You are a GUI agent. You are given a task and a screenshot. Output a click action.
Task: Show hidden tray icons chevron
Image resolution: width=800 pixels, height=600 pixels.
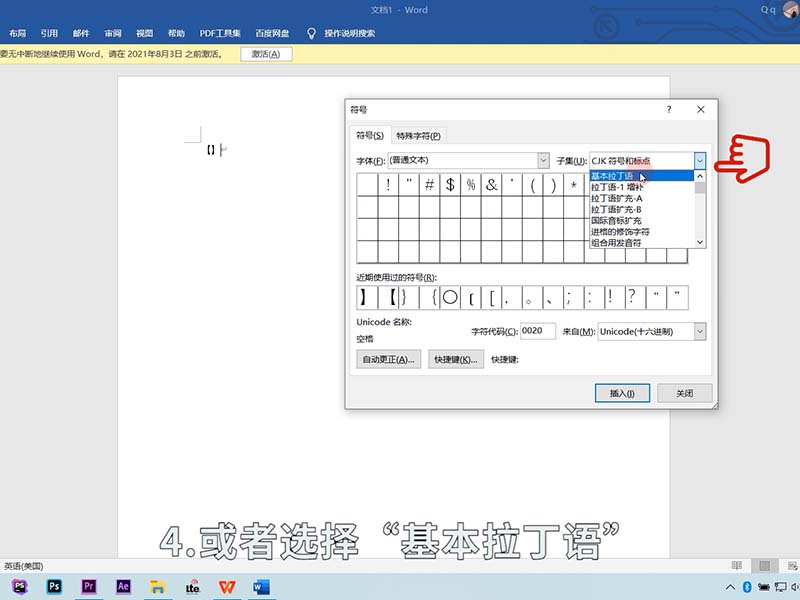tap(730, 587)
